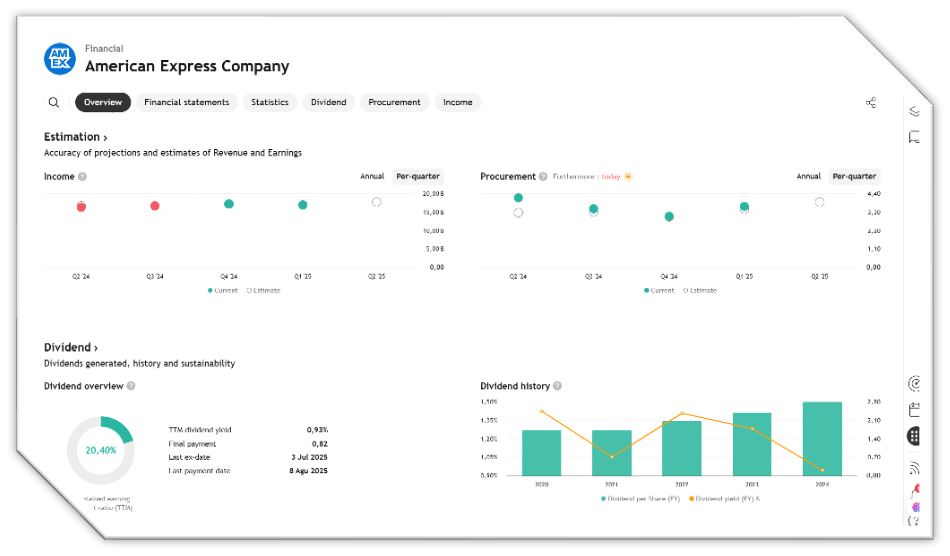The width and height of the screenshot is (950, 556).
Task: Click the Q1 '25 green Income dot
Action: tap(302, 205)
